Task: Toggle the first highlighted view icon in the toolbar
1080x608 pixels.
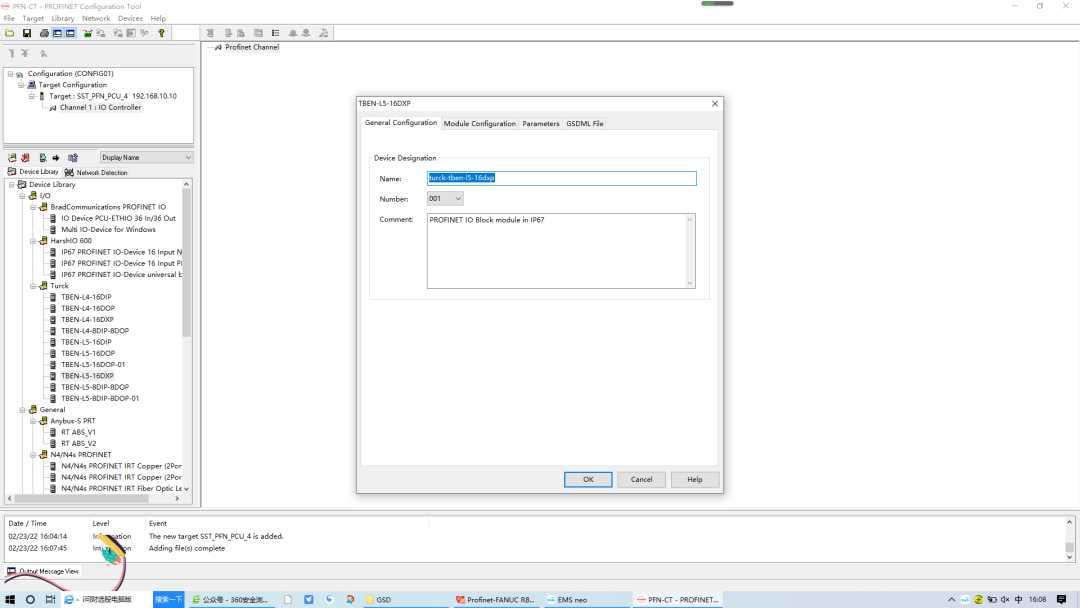Action: [57, 32]
